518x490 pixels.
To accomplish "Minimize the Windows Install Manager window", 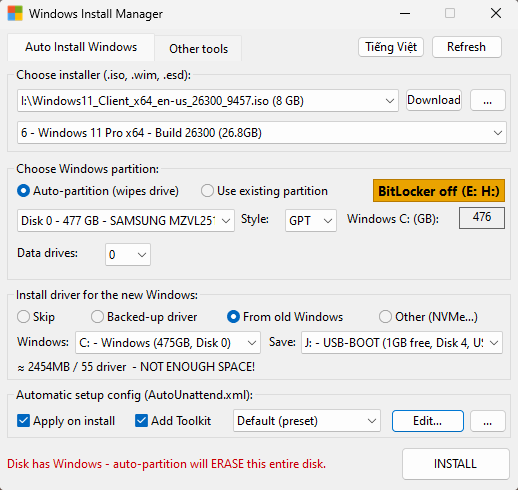I will [x=405, y=14].
